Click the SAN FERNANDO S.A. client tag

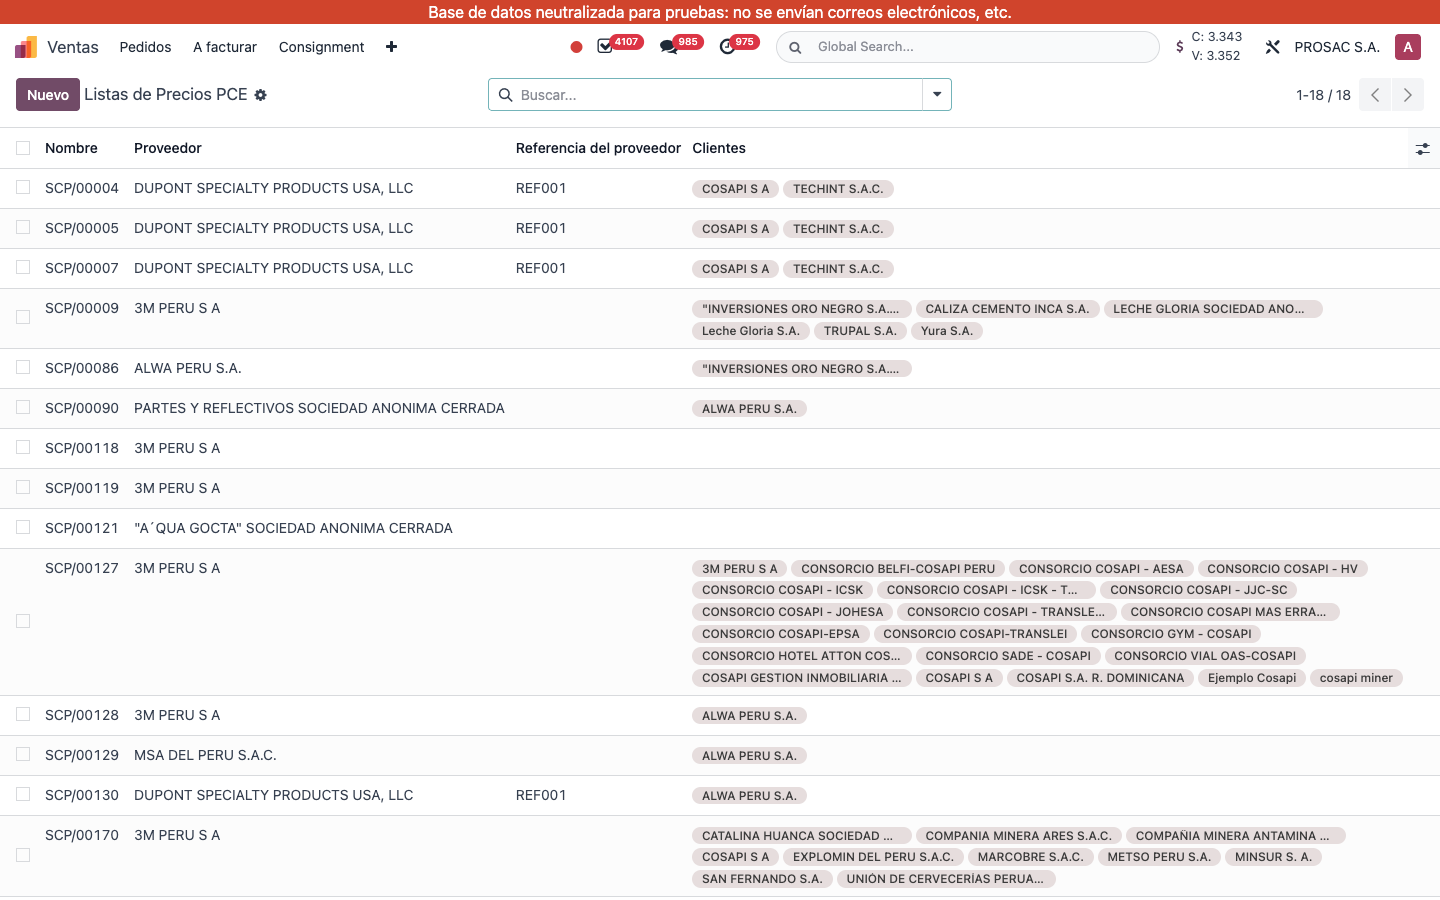tap(762, 879)
